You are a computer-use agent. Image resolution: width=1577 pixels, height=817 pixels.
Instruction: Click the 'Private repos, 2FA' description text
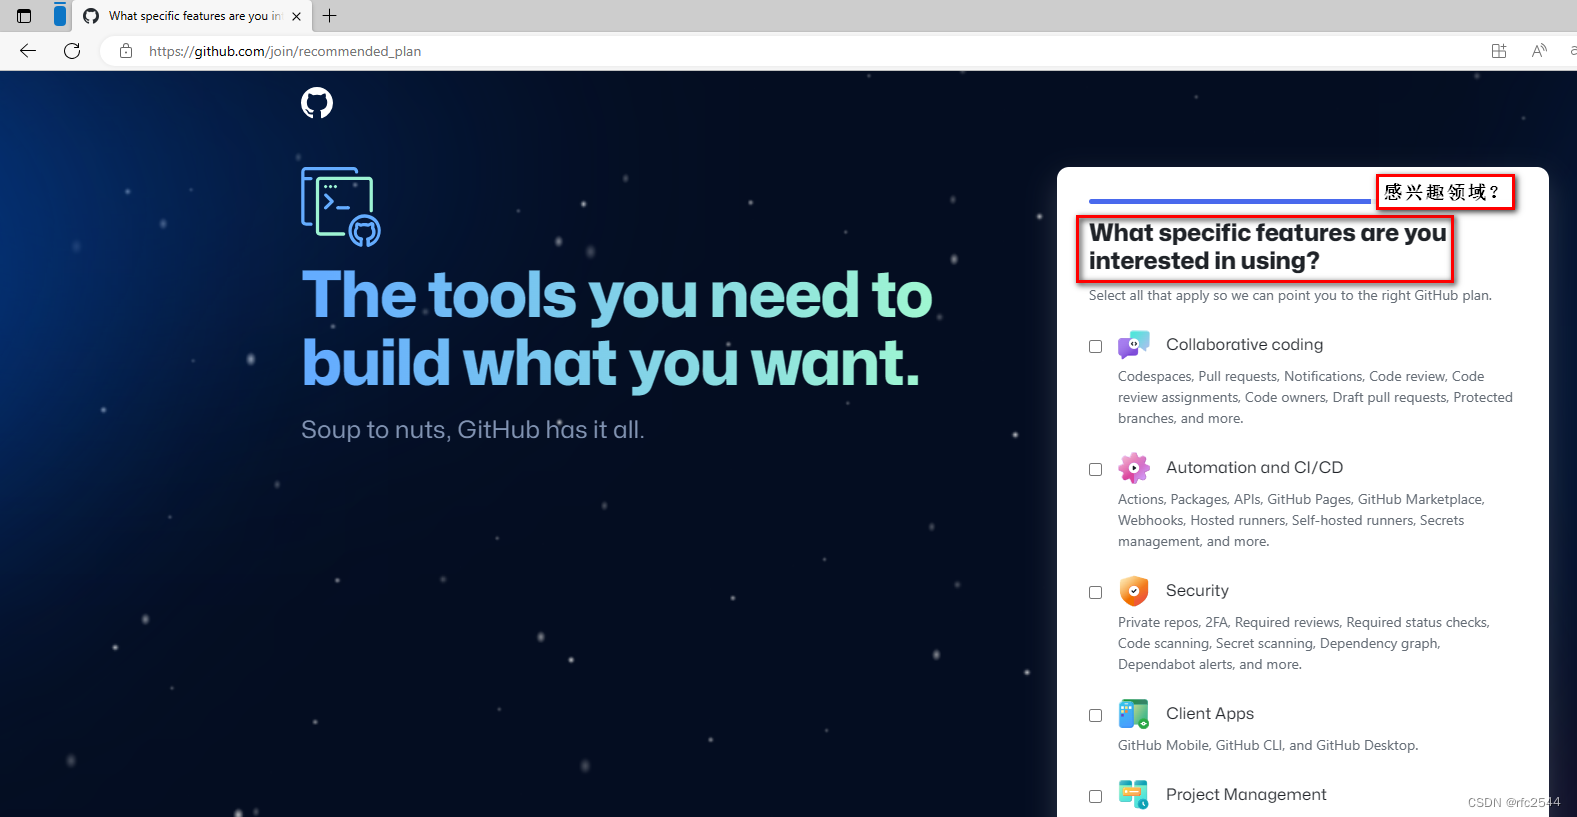[1304, 643]
